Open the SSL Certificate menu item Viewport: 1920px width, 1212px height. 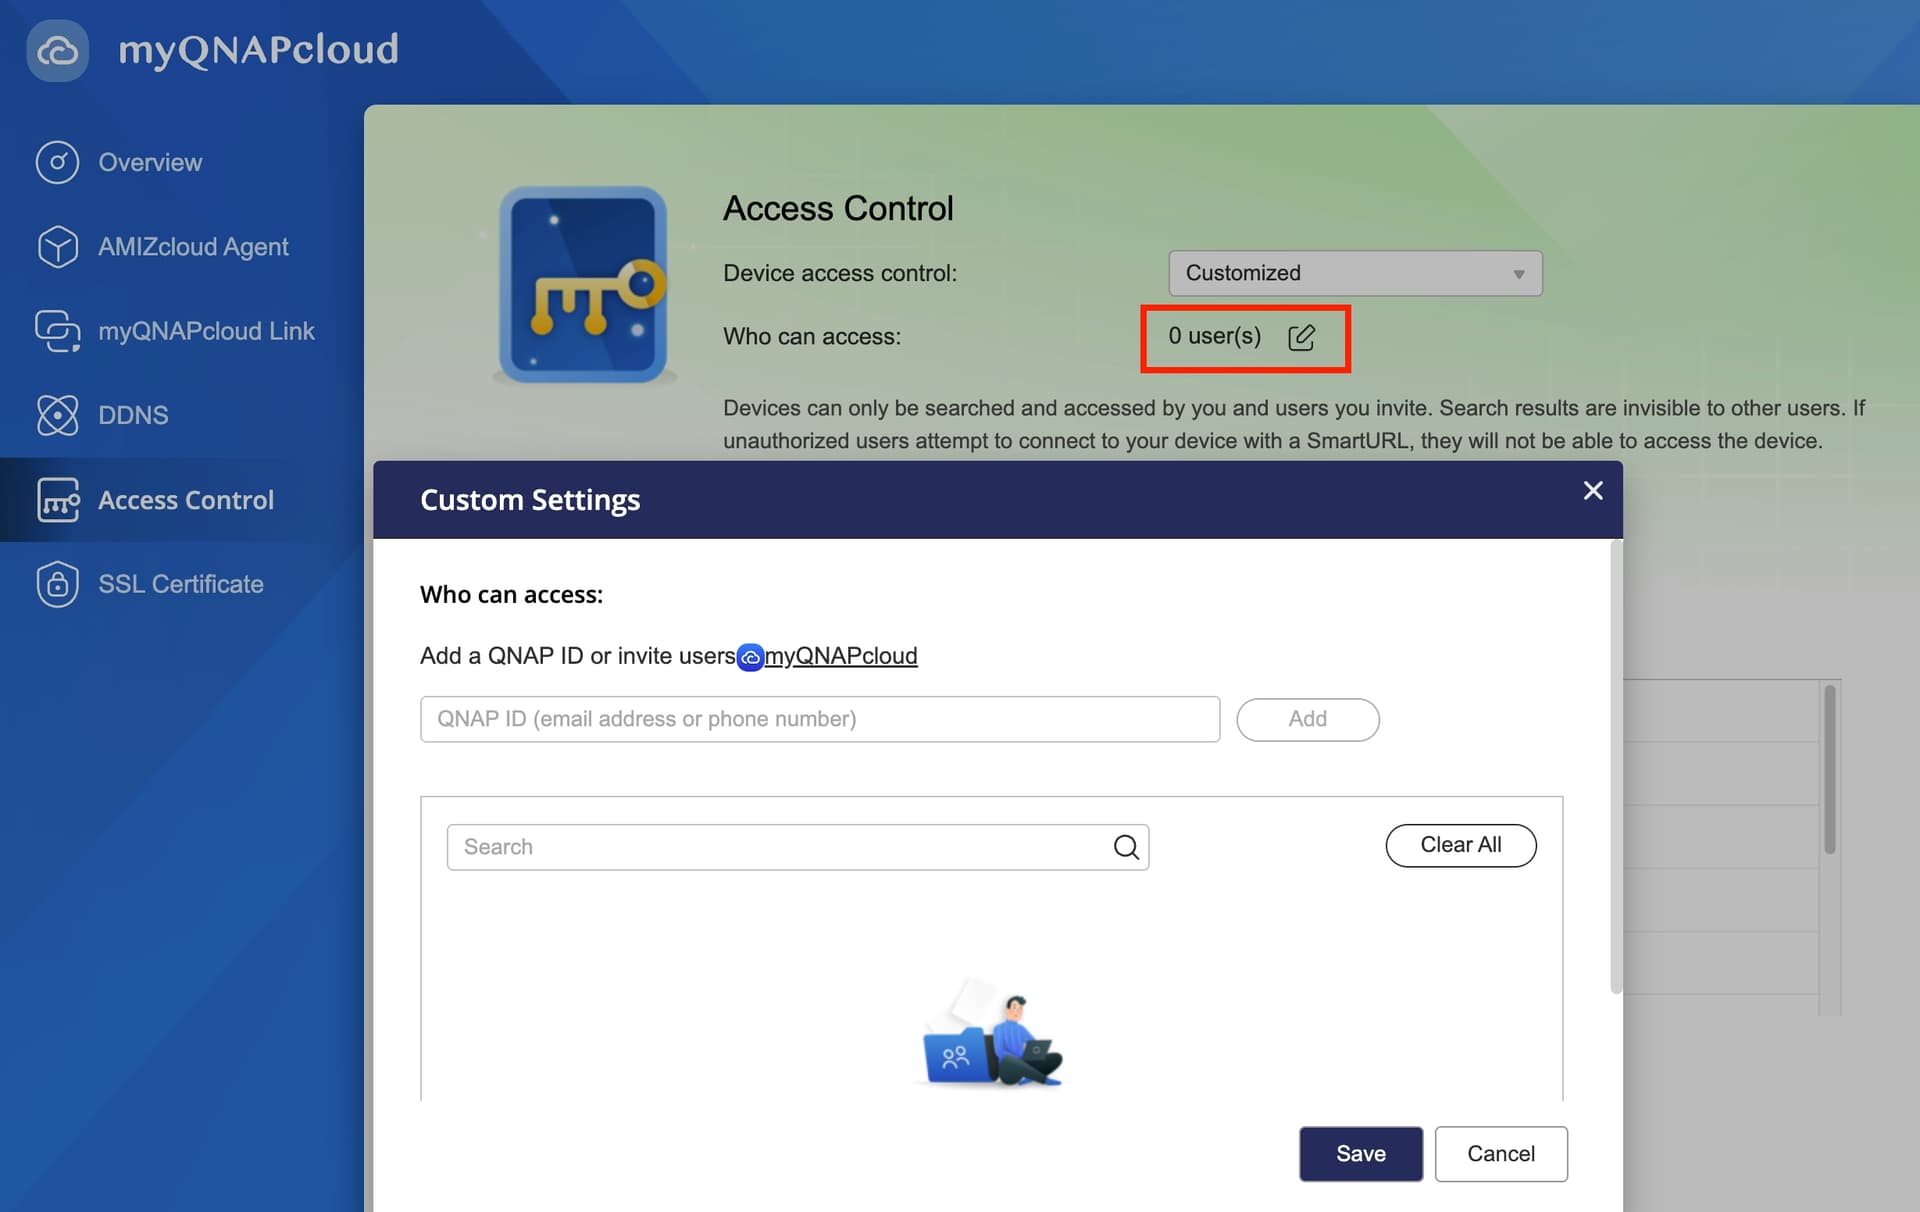click(x=180, y=584)
